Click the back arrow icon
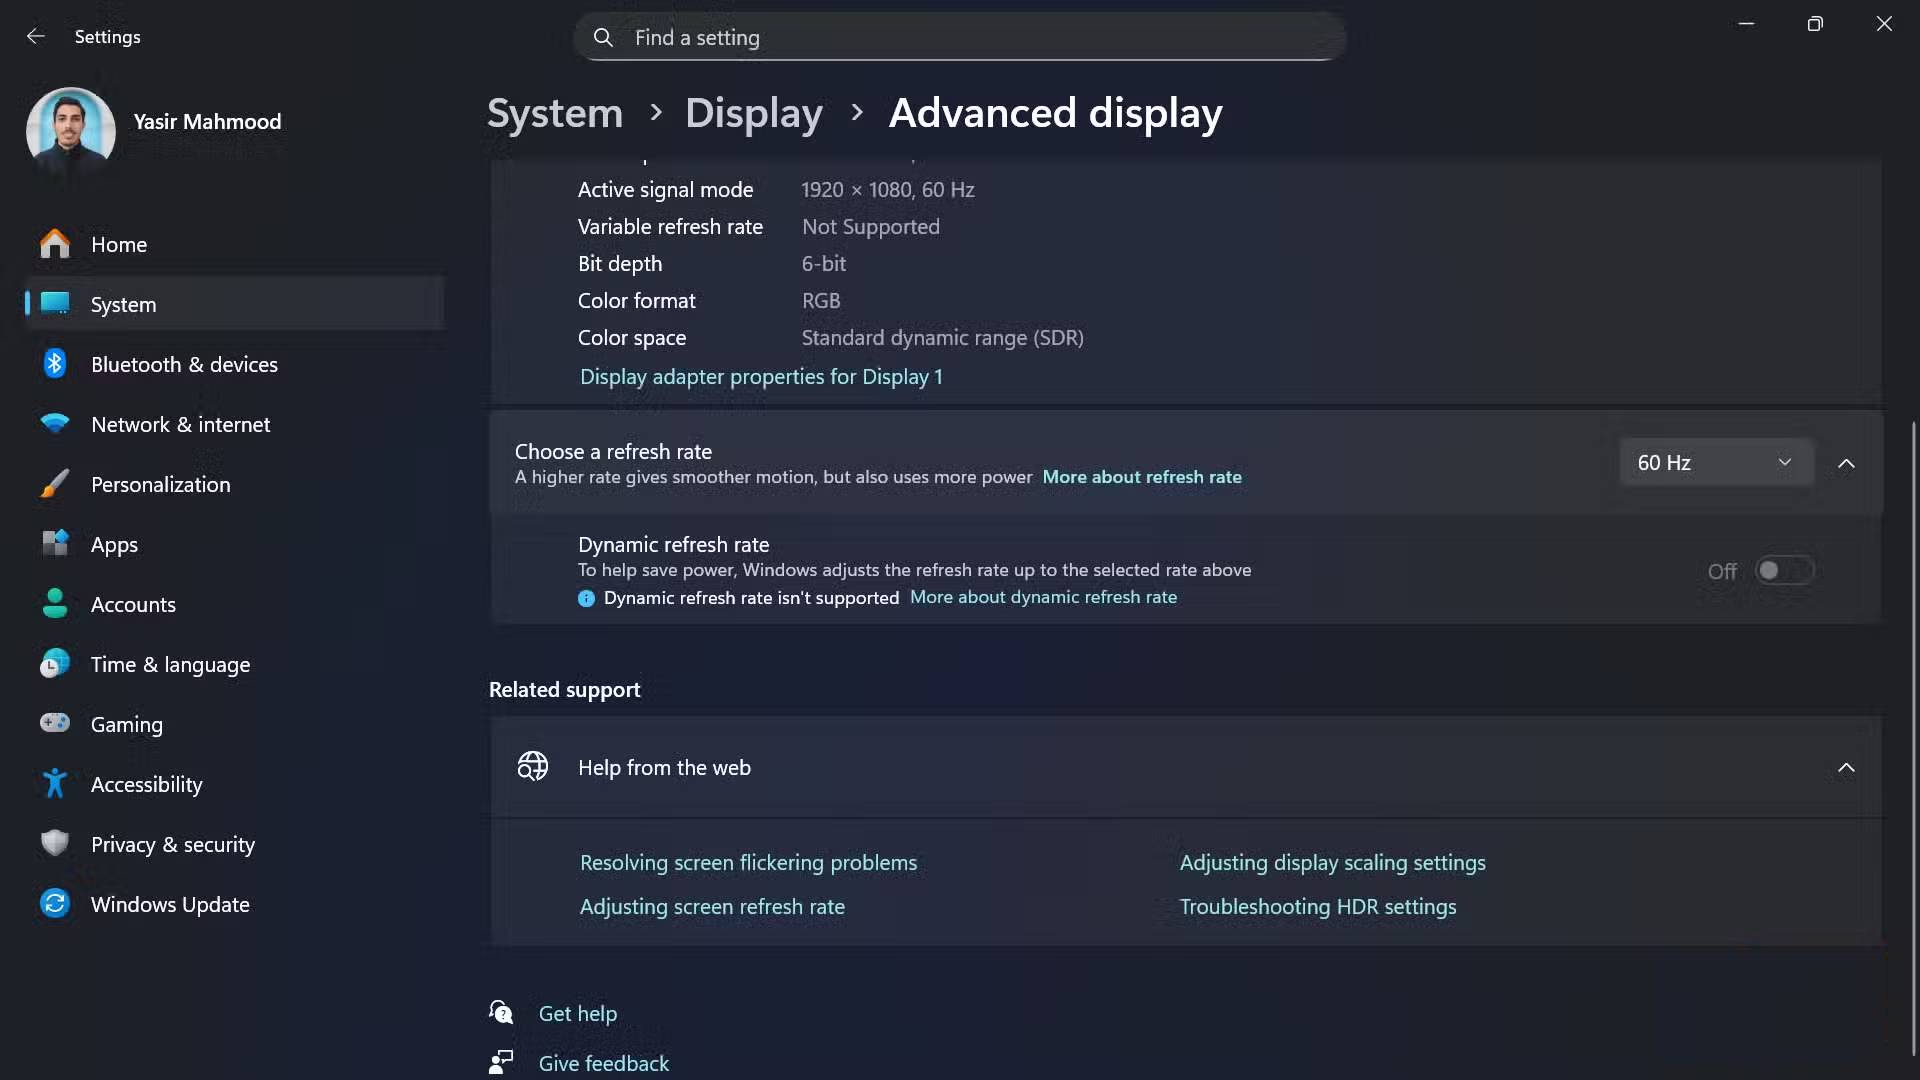 pos(36,36)
